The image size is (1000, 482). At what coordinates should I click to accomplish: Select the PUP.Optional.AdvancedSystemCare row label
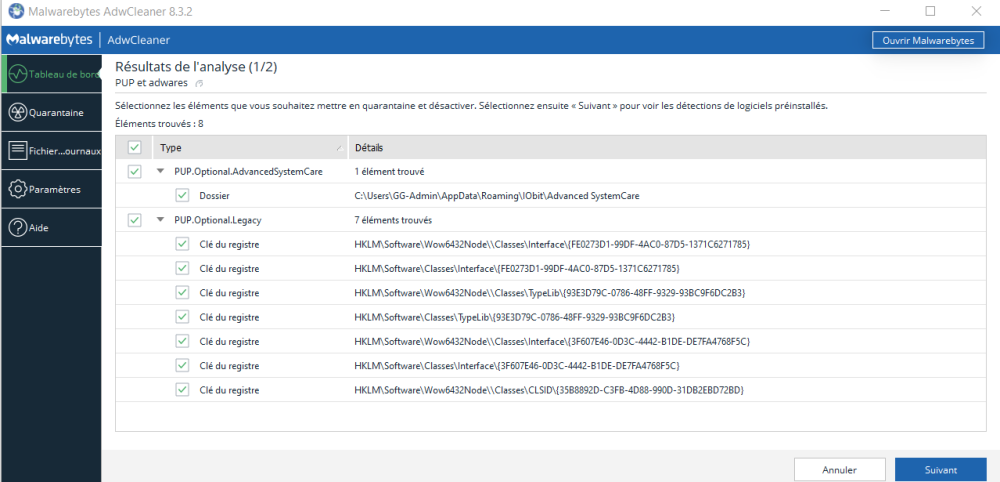point(248,172)
